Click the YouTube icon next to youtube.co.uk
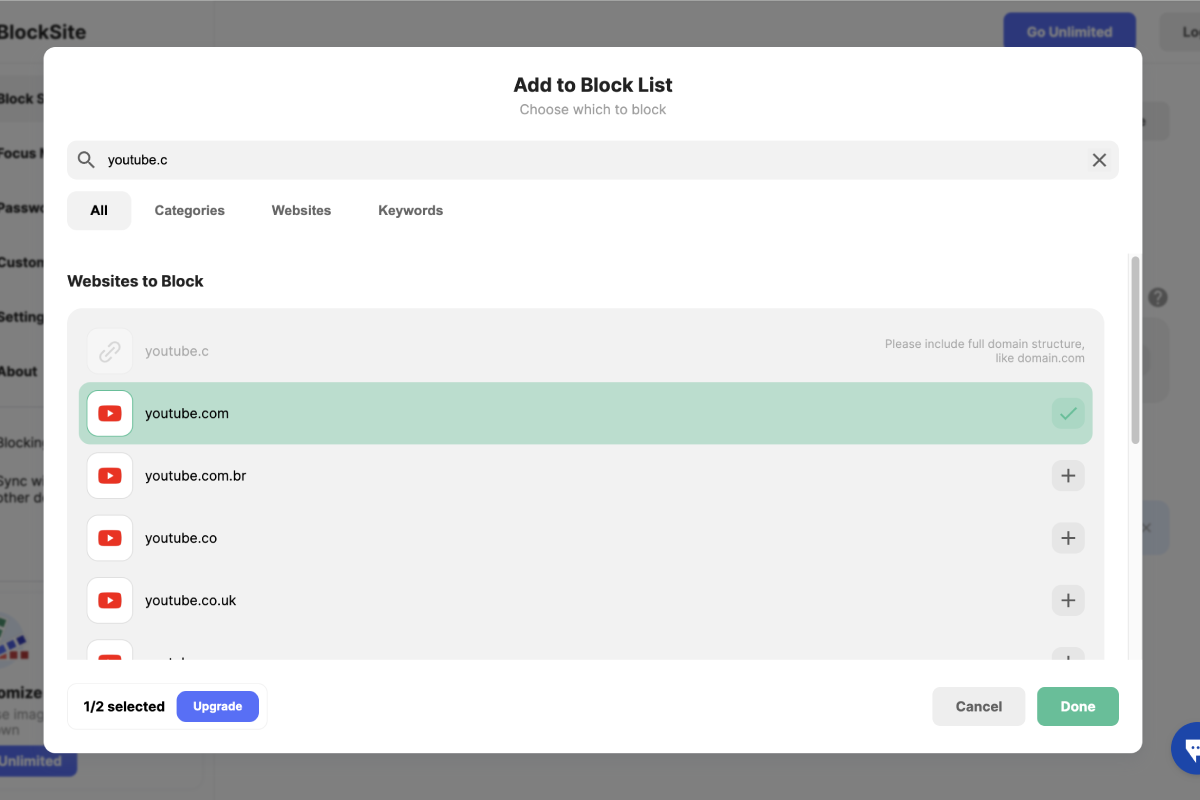Image resolution: width=1200 pixels, height=800 pixels. (109, 600)
